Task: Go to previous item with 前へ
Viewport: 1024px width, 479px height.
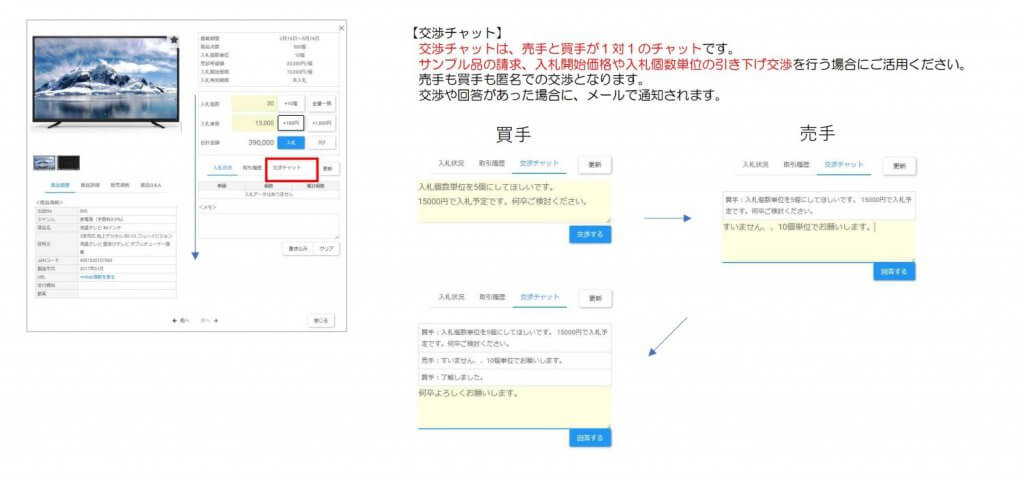Action: (x=180, y=320)
